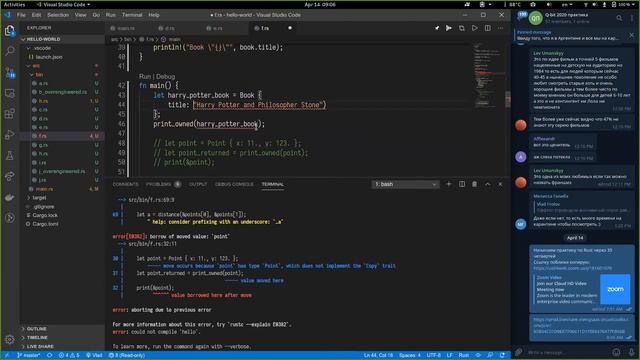Add a new terminal with plus icon

point(449,184)
